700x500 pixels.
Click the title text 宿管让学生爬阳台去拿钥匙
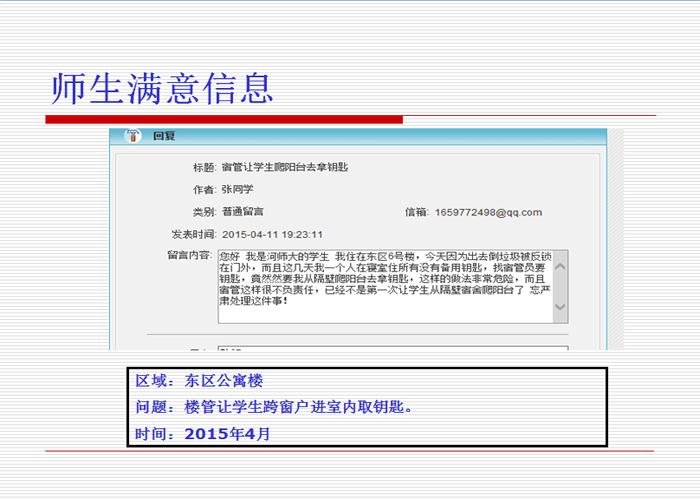coord(285,167)
